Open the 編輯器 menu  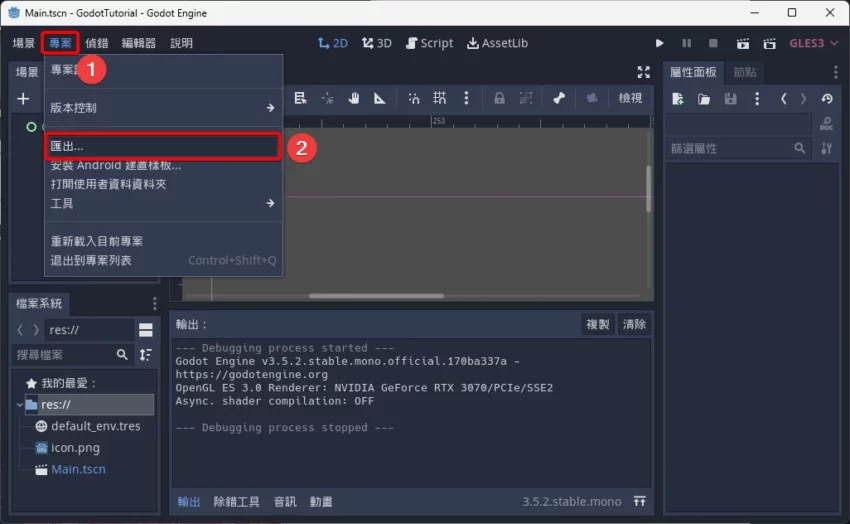pyautogui.click(x=139, y=43)
